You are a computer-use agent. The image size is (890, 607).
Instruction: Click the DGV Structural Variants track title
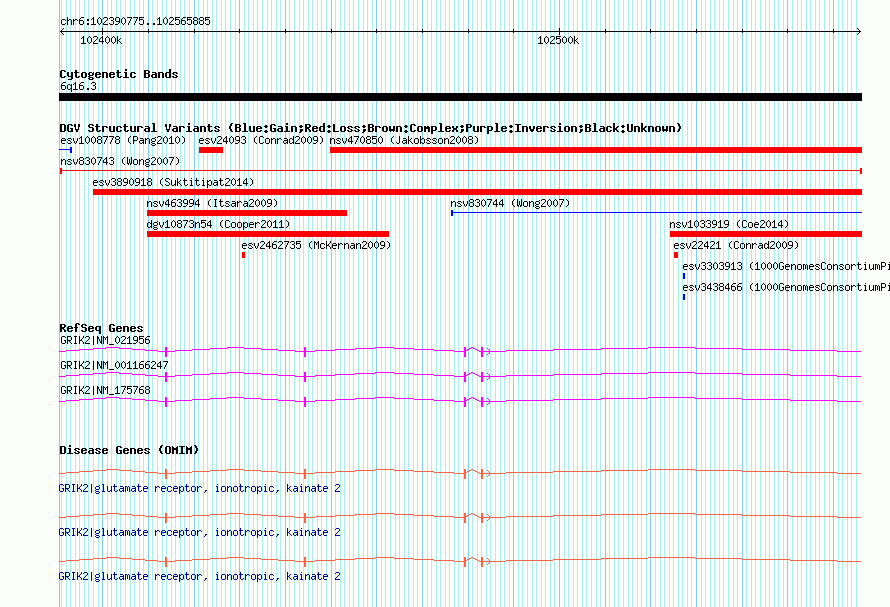370,128
